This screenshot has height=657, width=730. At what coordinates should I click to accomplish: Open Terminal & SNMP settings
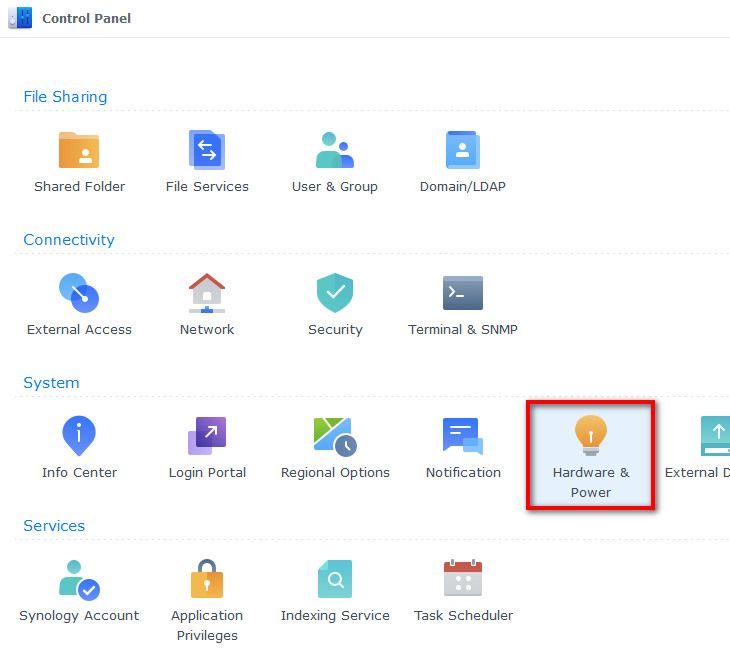pyautogui.click(x=462, y=305)
